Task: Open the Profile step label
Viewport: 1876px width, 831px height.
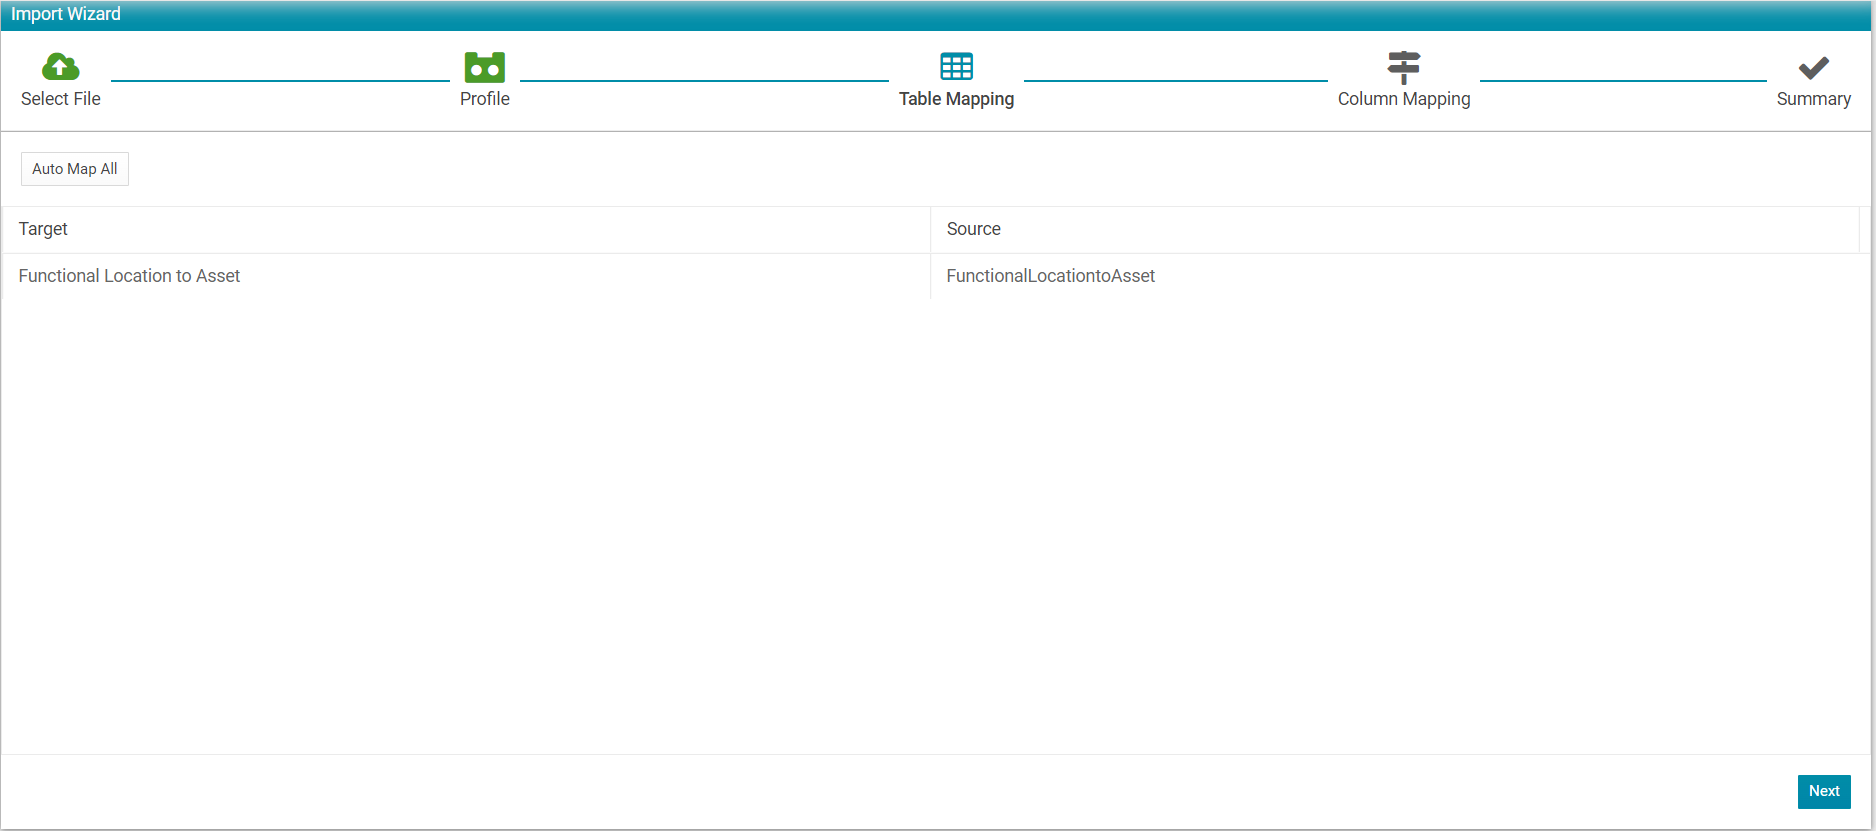Action: (485, 99)
